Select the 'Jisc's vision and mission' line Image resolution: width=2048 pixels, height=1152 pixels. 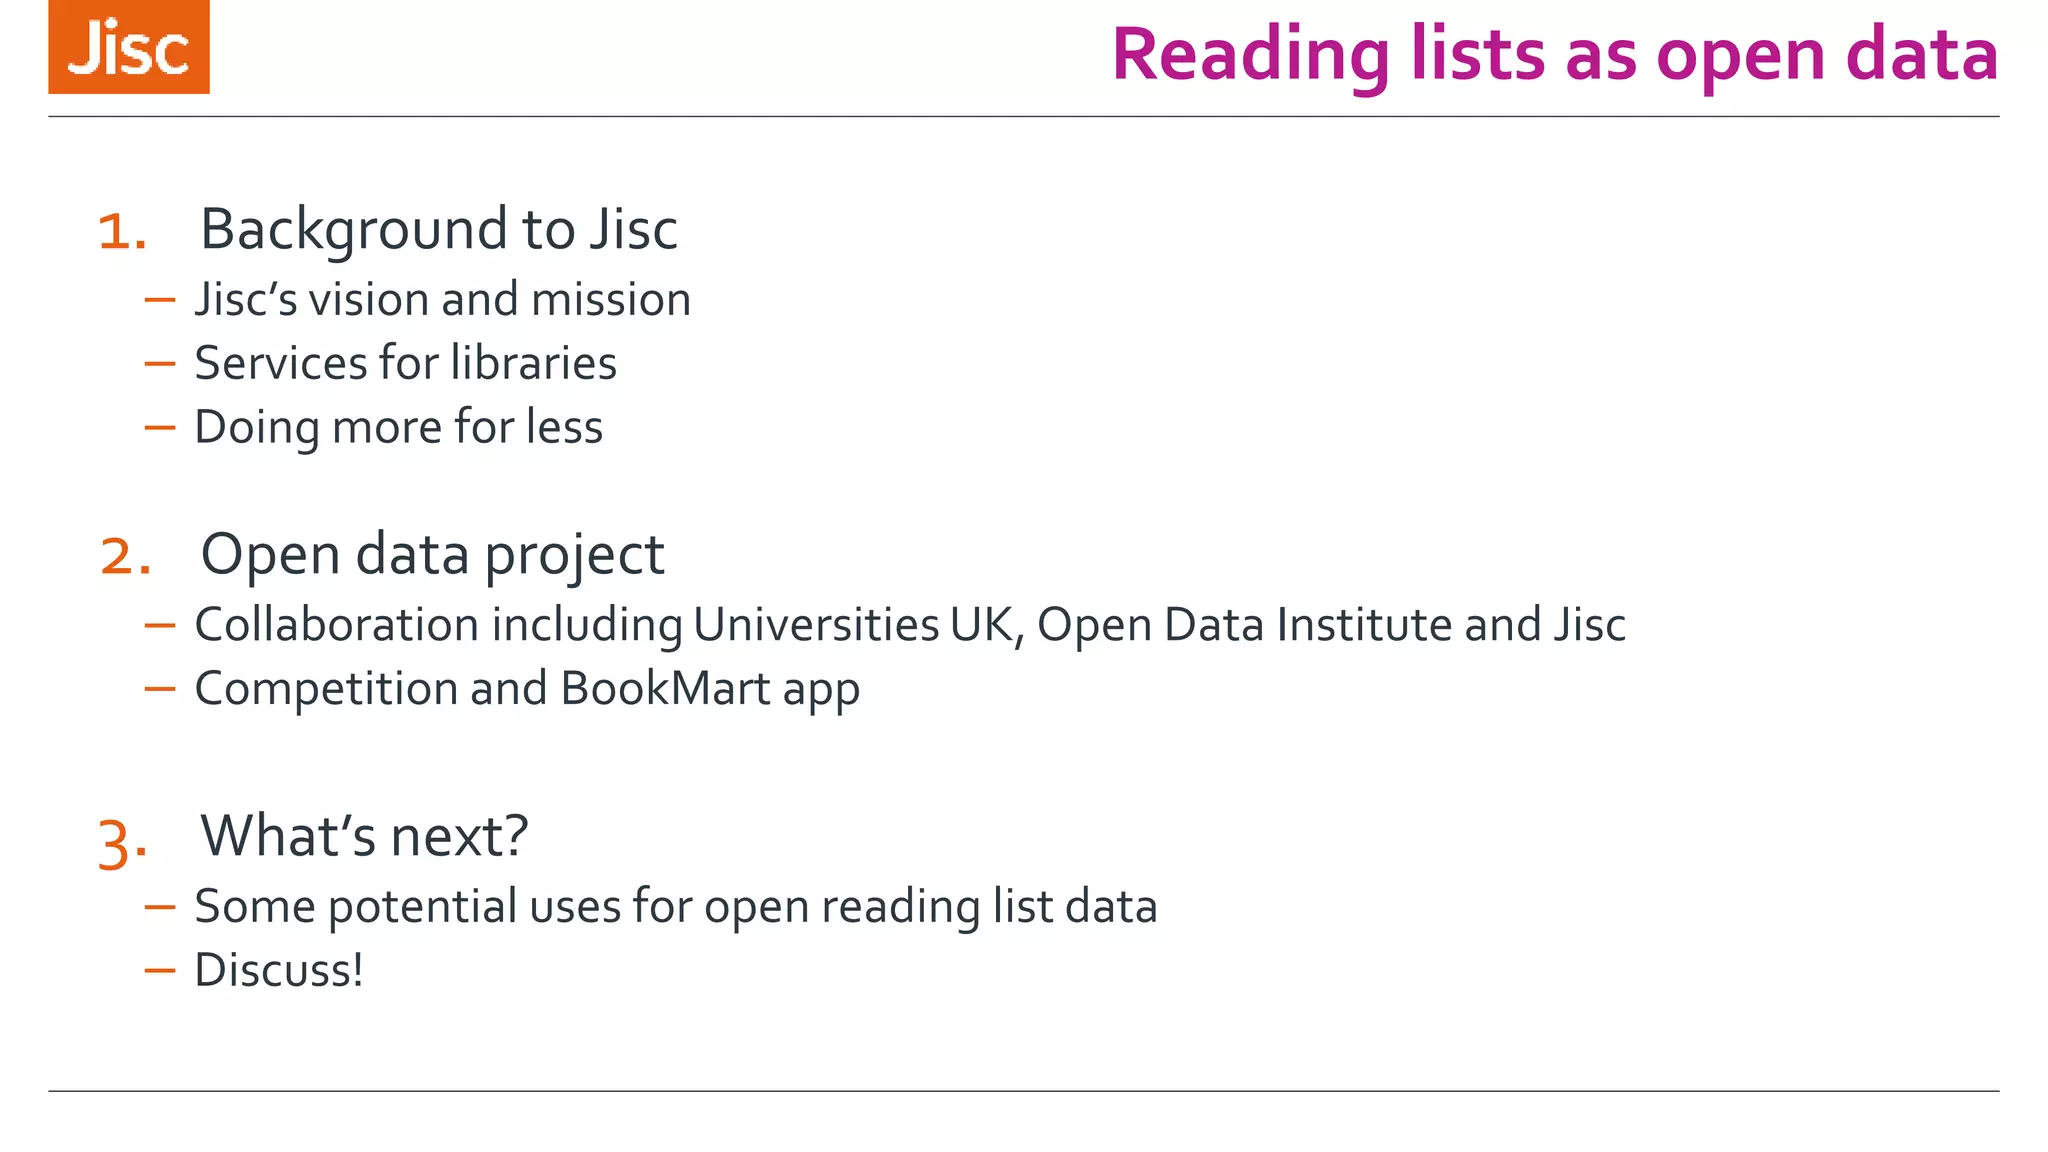pyautogui.click(x=442, y=299)
